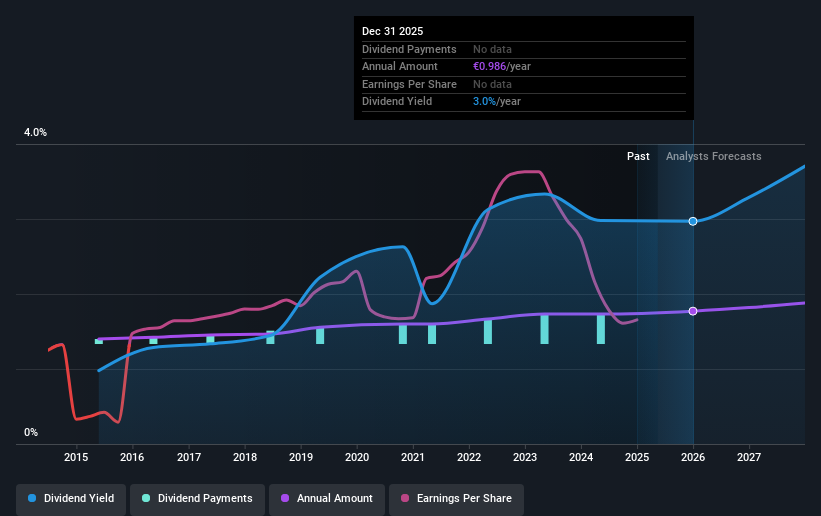Click the 2017 x-axis label
Screen dimensions: 821x516
[188, 457]
